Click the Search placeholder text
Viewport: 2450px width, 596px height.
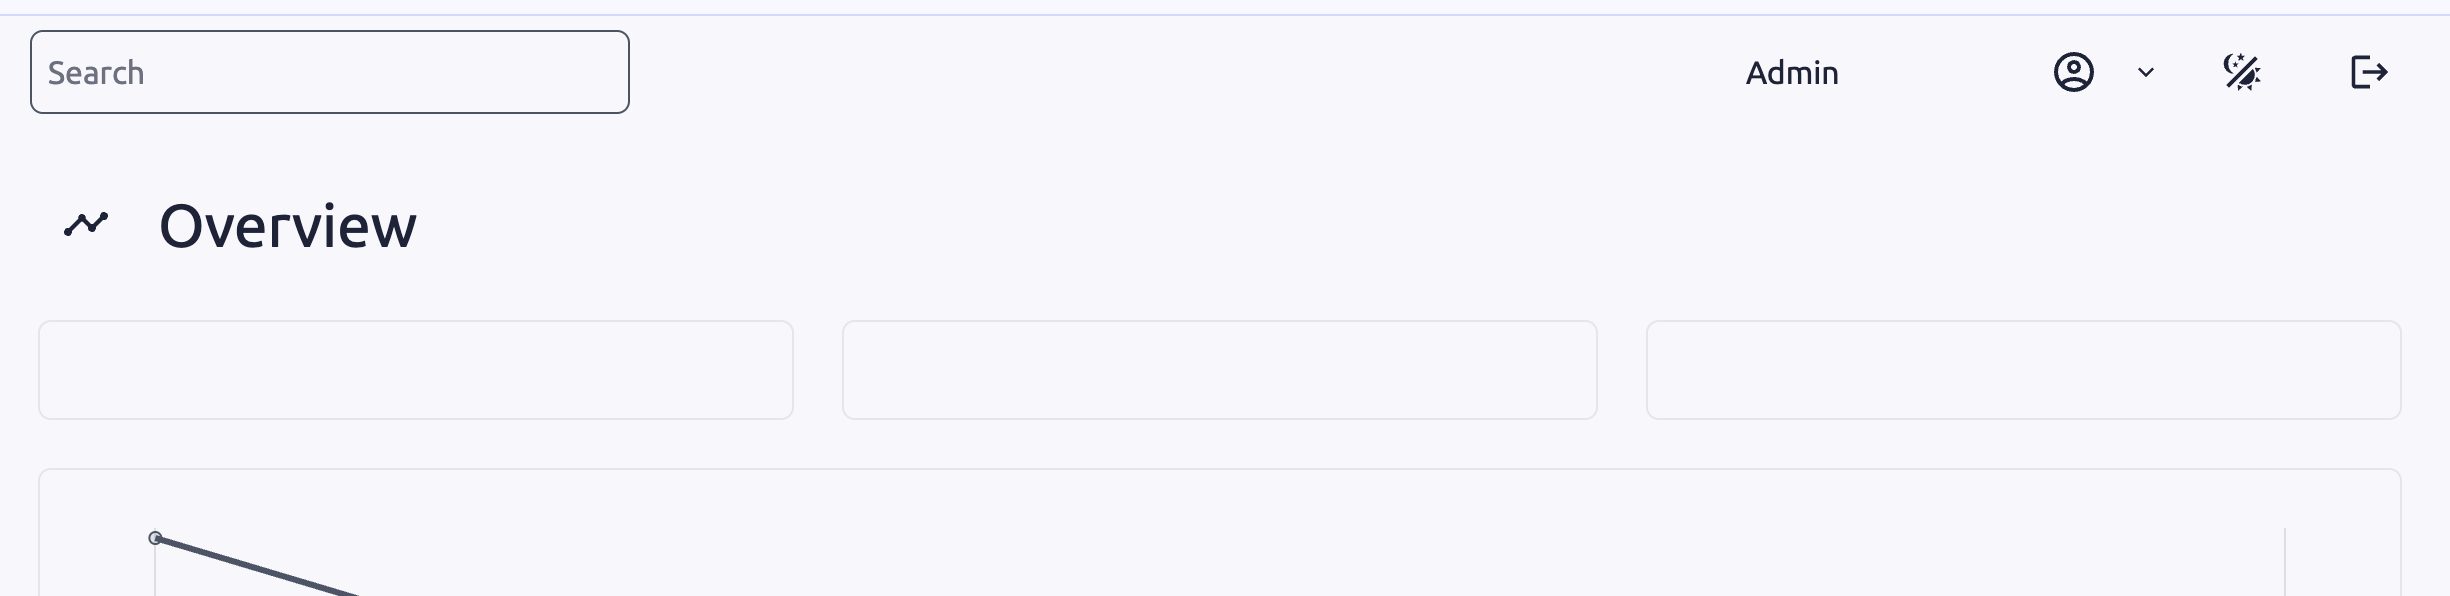click(96, 73)
